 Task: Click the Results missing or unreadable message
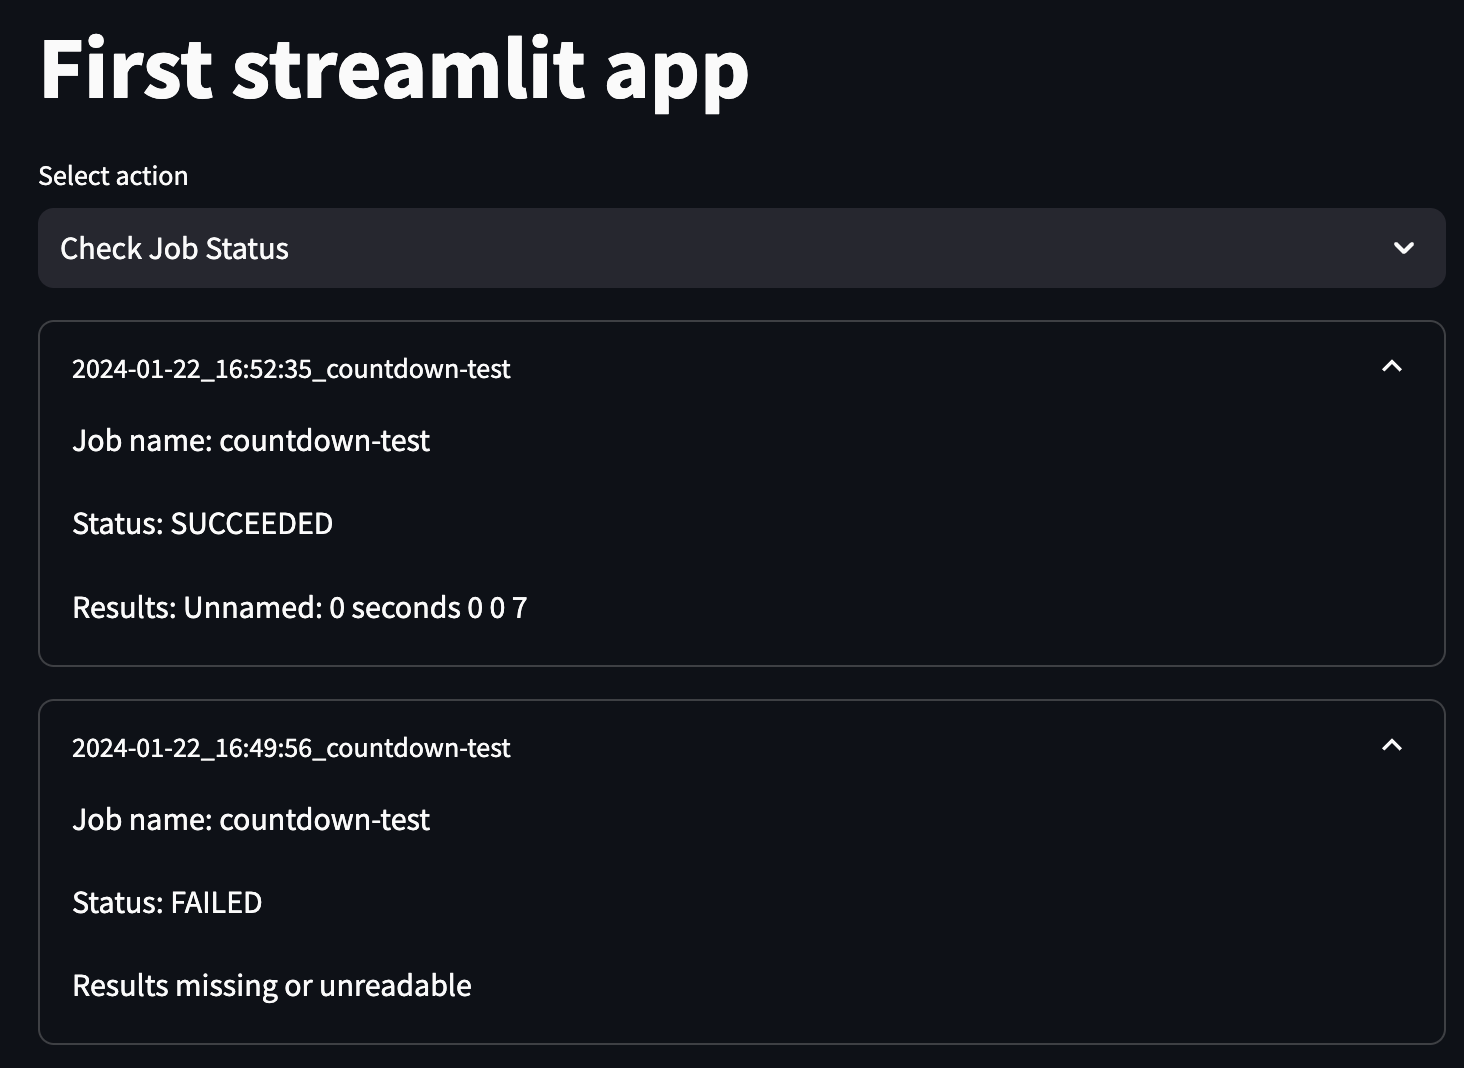(272, 986)
